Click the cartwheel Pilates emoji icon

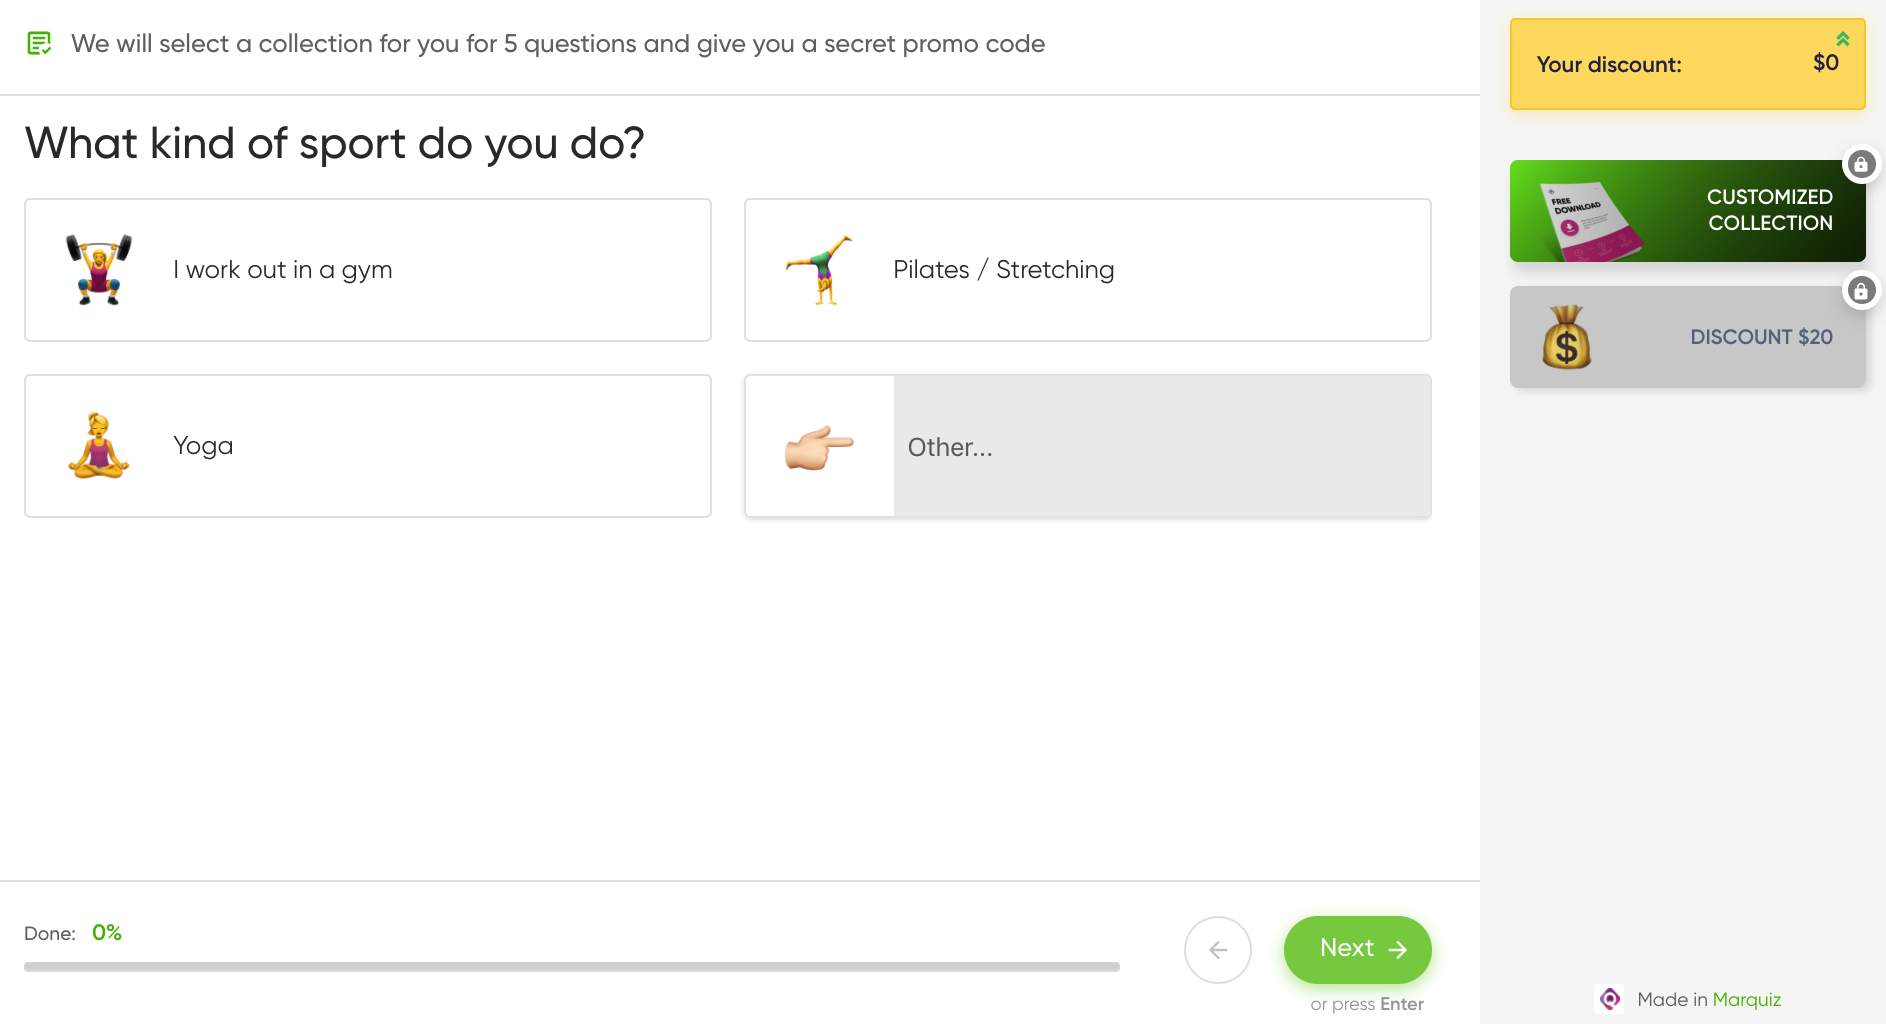point(819,270)
